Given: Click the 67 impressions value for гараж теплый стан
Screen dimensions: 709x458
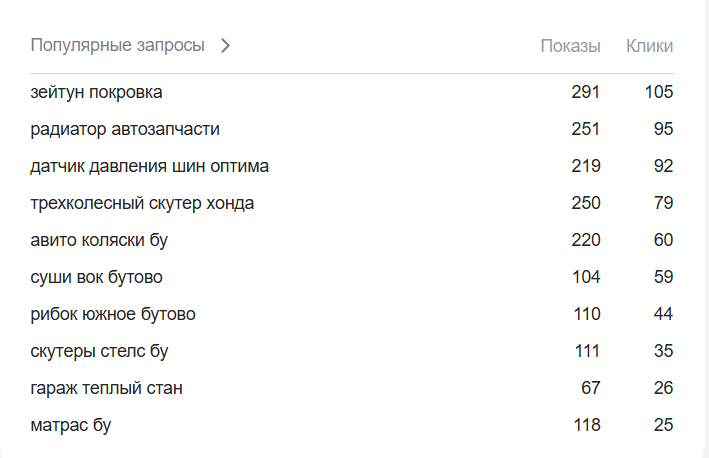Looking at the screenshot, I should [591, 388].
